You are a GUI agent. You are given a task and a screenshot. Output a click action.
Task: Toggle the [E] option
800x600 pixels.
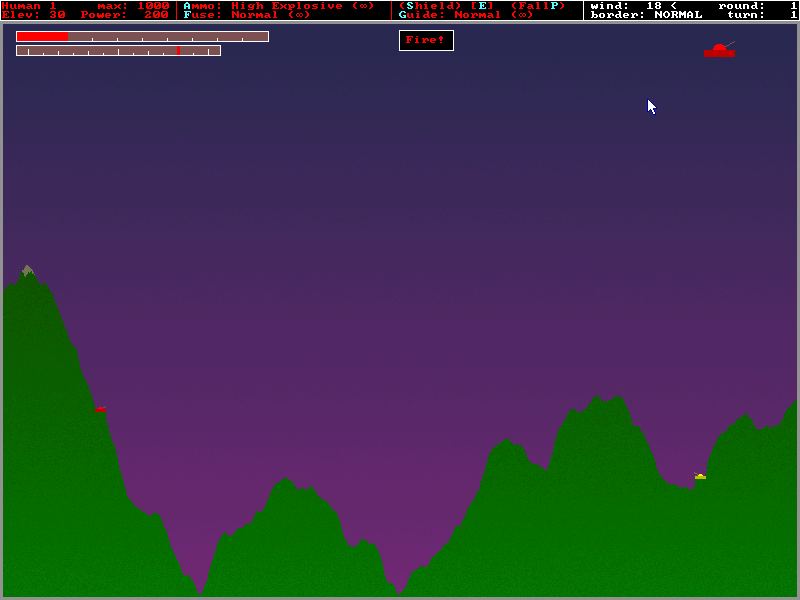point(482,6)
